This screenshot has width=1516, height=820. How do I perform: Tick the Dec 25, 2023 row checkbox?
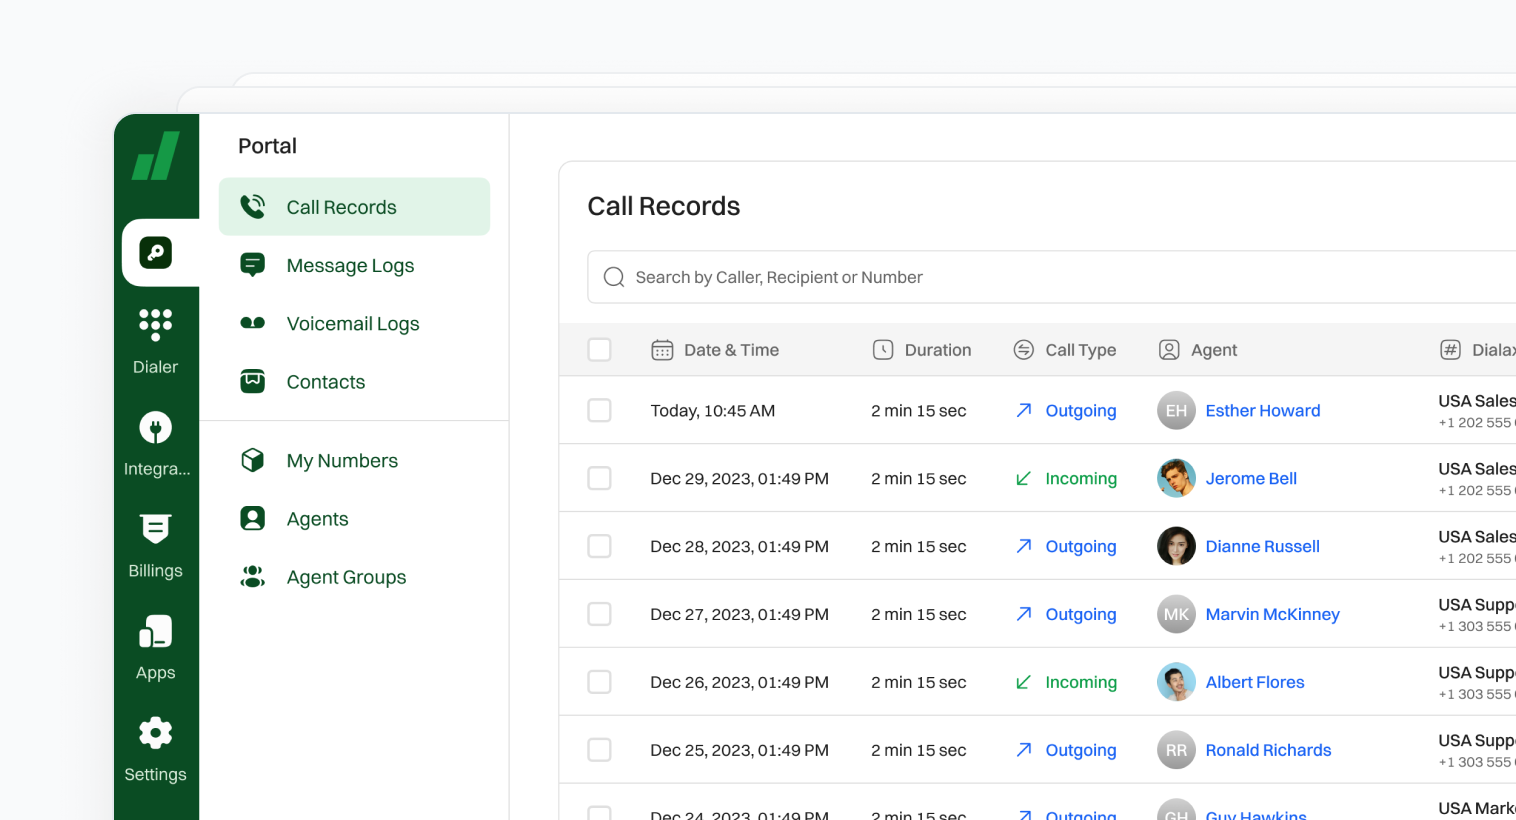(x=599, y=750)
